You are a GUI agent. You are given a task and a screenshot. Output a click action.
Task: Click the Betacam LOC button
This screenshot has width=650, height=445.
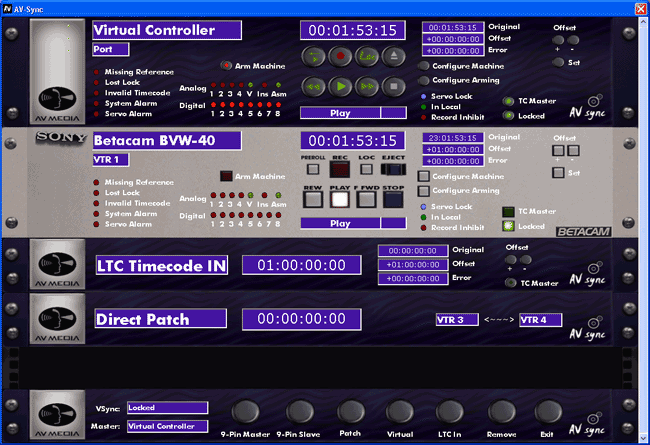click(366, 169)
